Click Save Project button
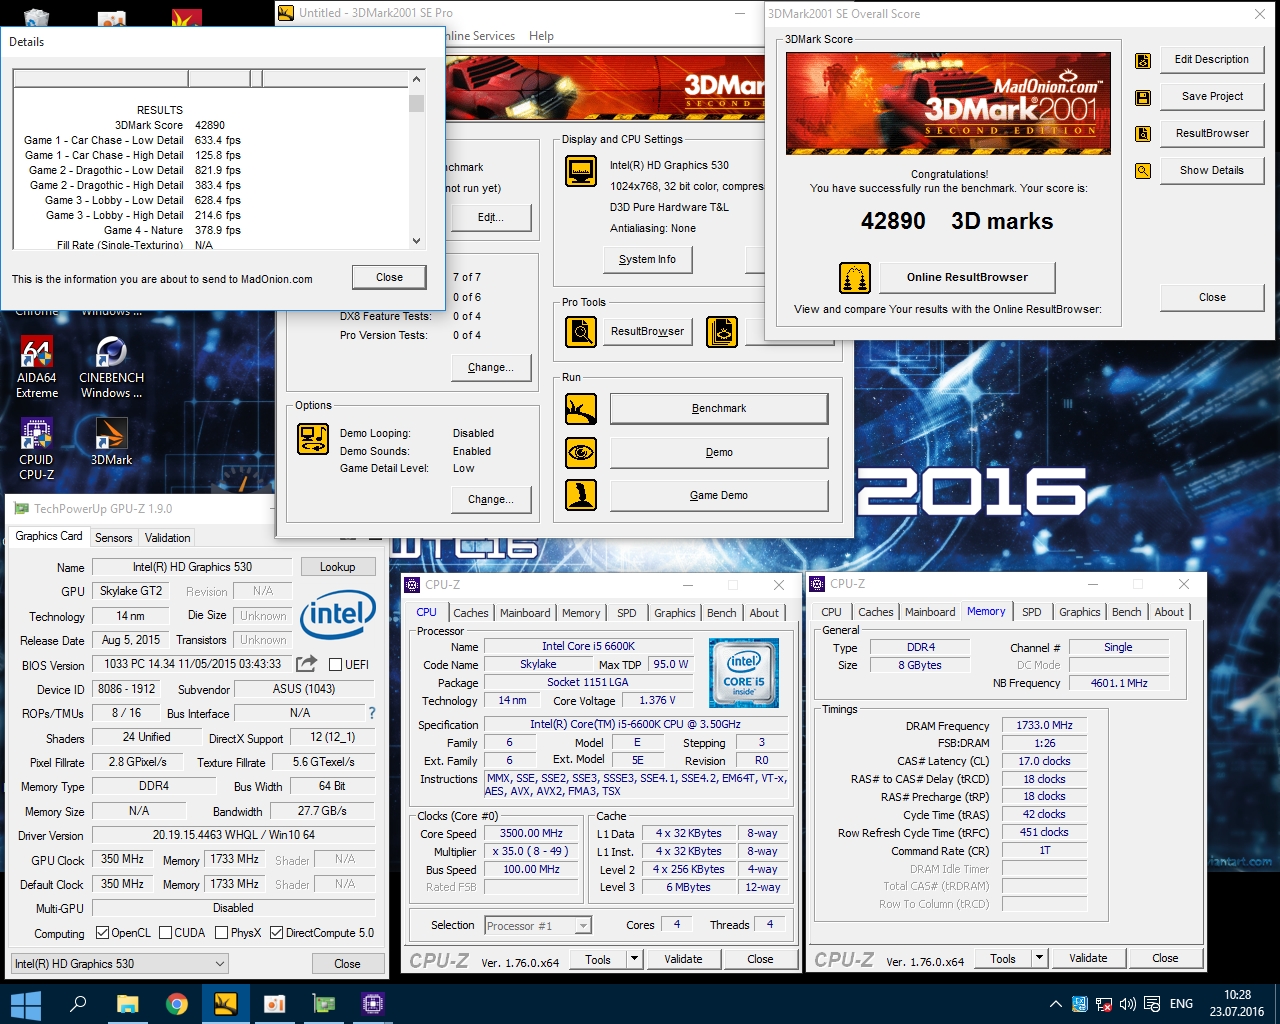 tap(1212, 96)
